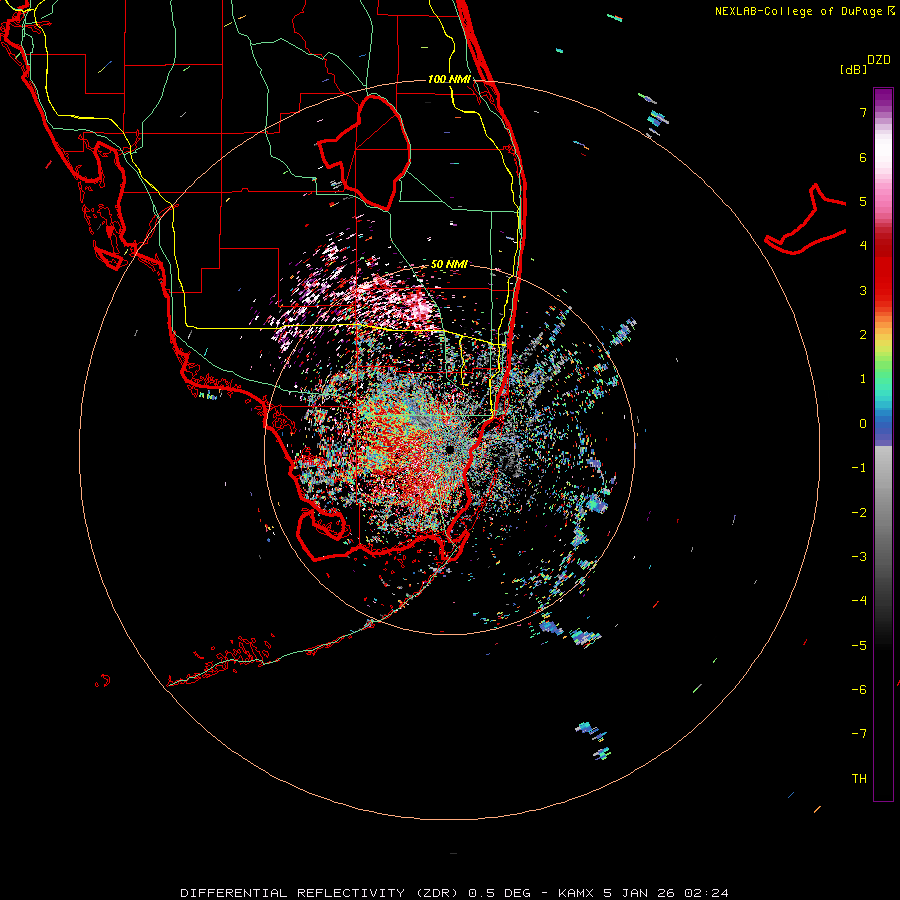The image size is (900, 900).
Task: Click the 4 value on the ZDR color scale
Action: click(x=863, y=246)
